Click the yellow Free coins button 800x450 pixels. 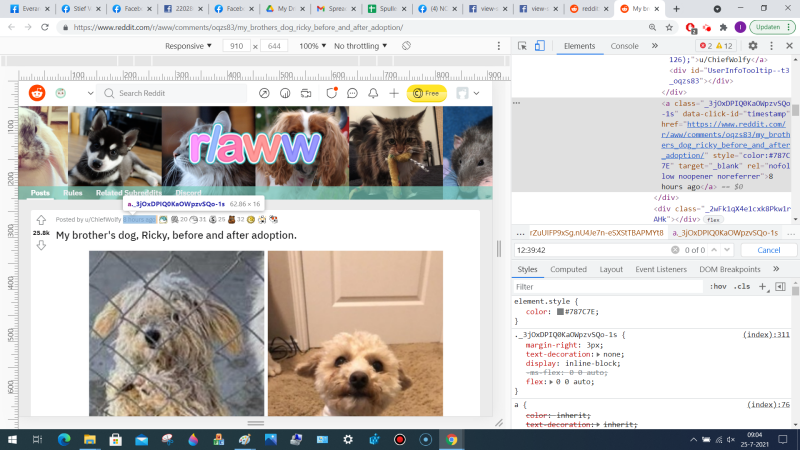[427, 93]
